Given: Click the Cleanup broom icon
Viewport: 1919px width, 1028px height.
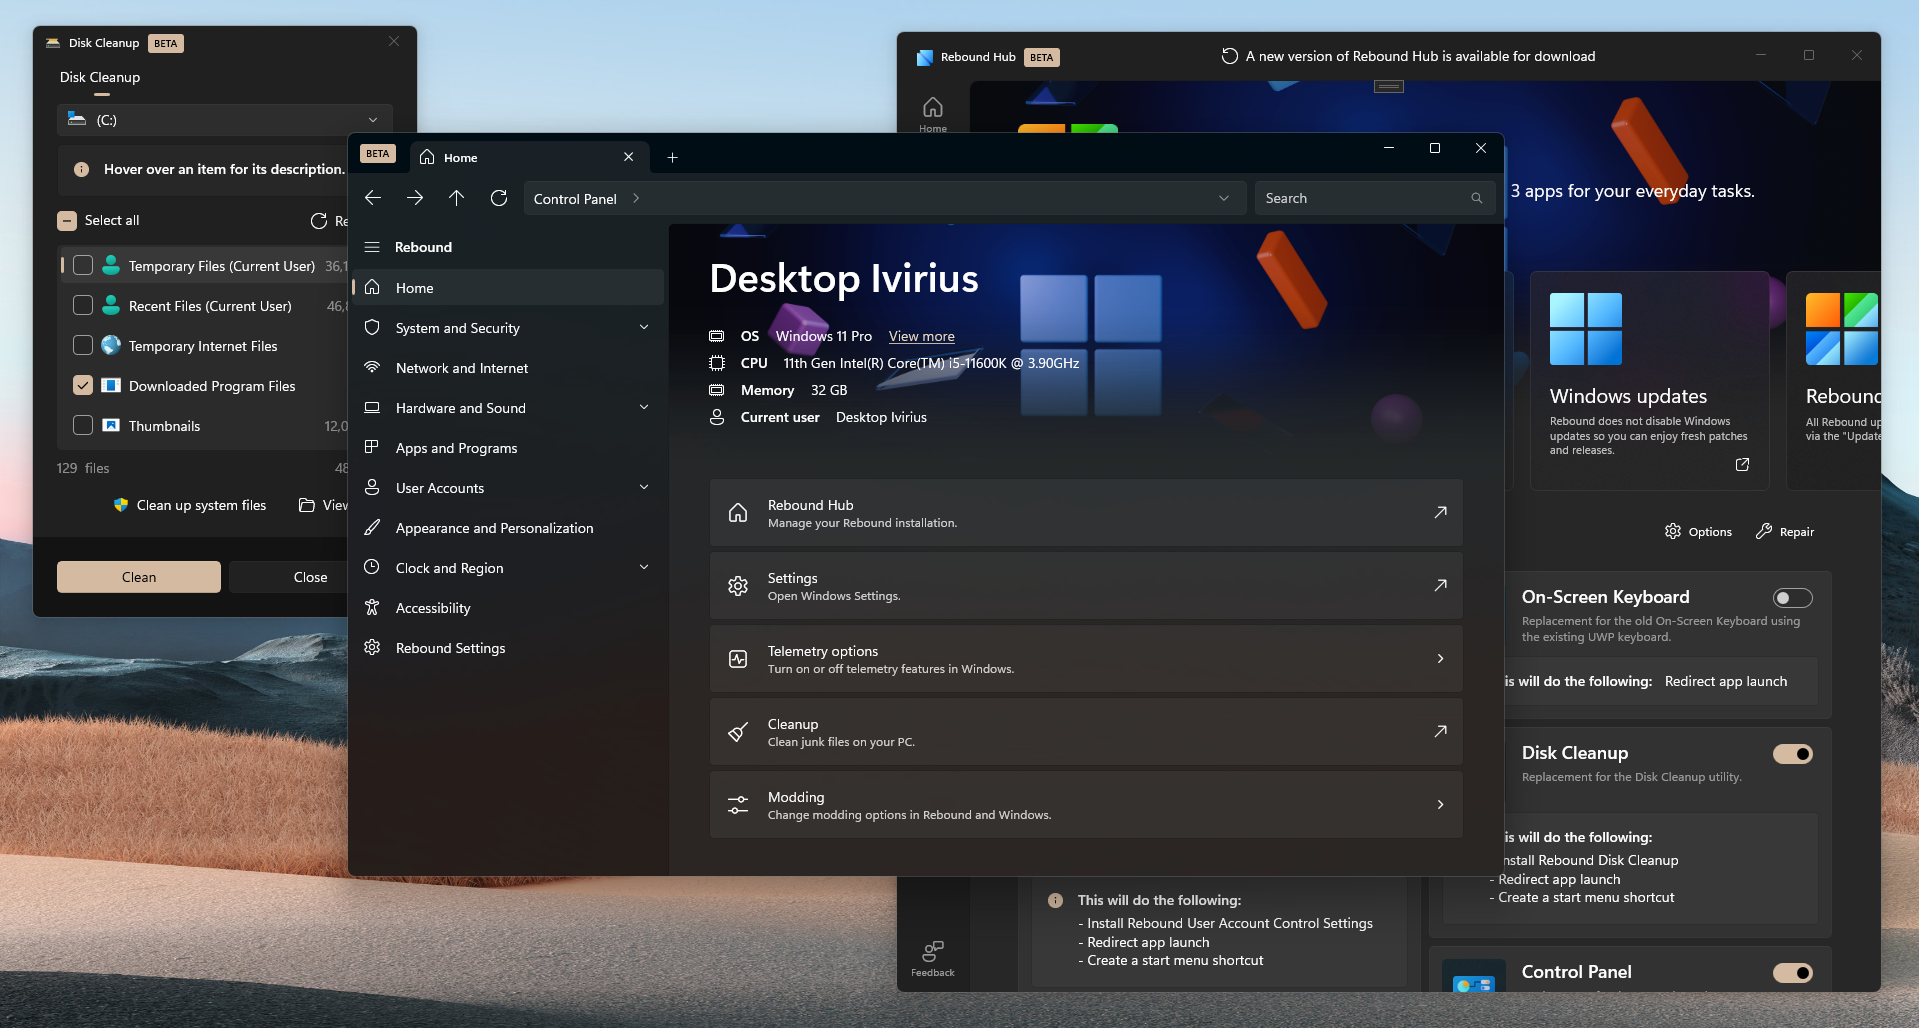Looking at the screenshot, I should click(738, 732).
